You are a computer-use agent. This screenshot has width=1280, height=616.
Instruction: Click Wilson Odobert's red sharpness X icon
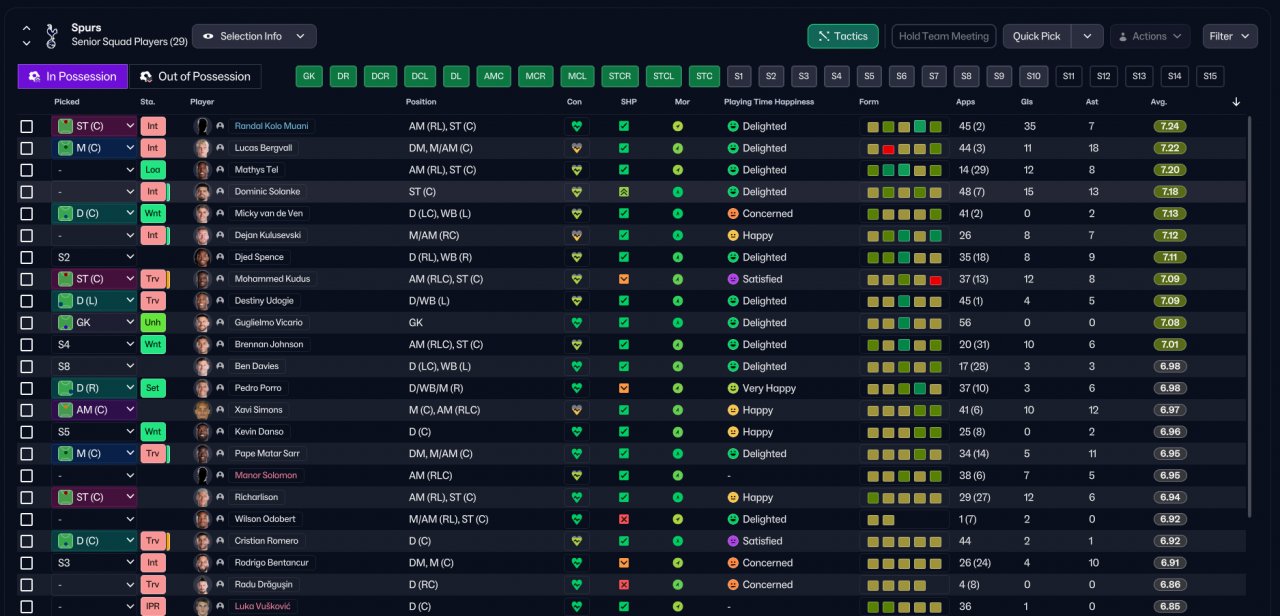(x=624, y=519)
